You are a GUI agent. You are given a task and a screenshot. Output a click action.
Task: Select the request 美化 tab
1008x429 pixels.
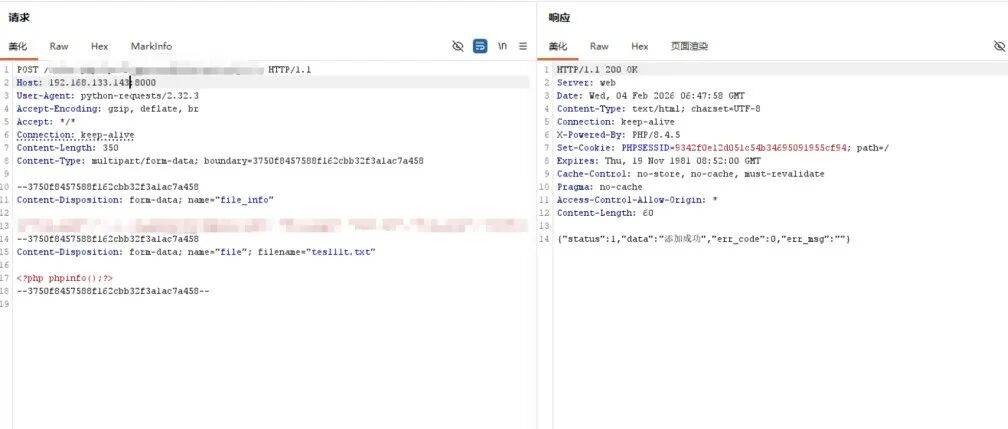(x=18, y=46)
